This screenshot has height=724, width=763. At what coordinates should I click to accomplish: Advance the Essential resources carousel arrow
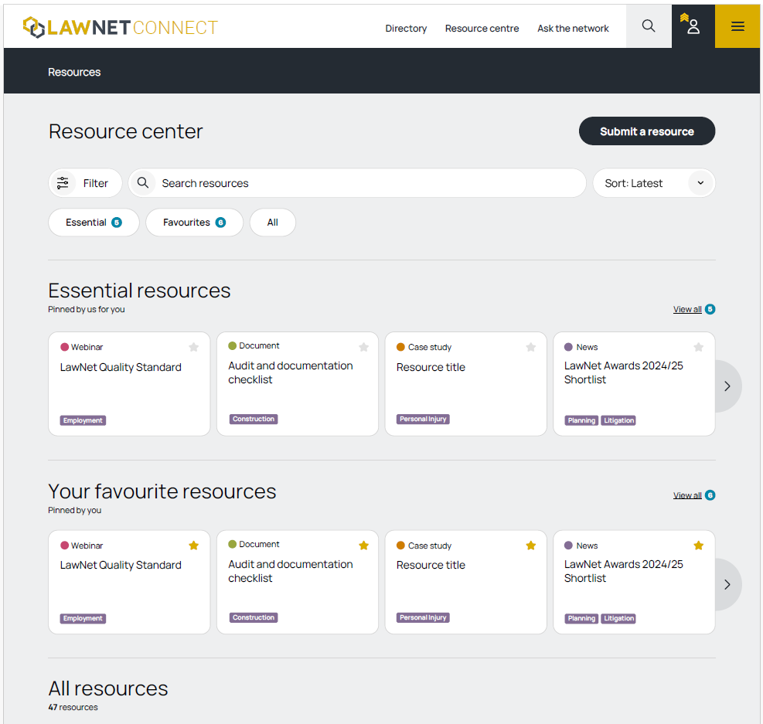(x=728, y=386)
